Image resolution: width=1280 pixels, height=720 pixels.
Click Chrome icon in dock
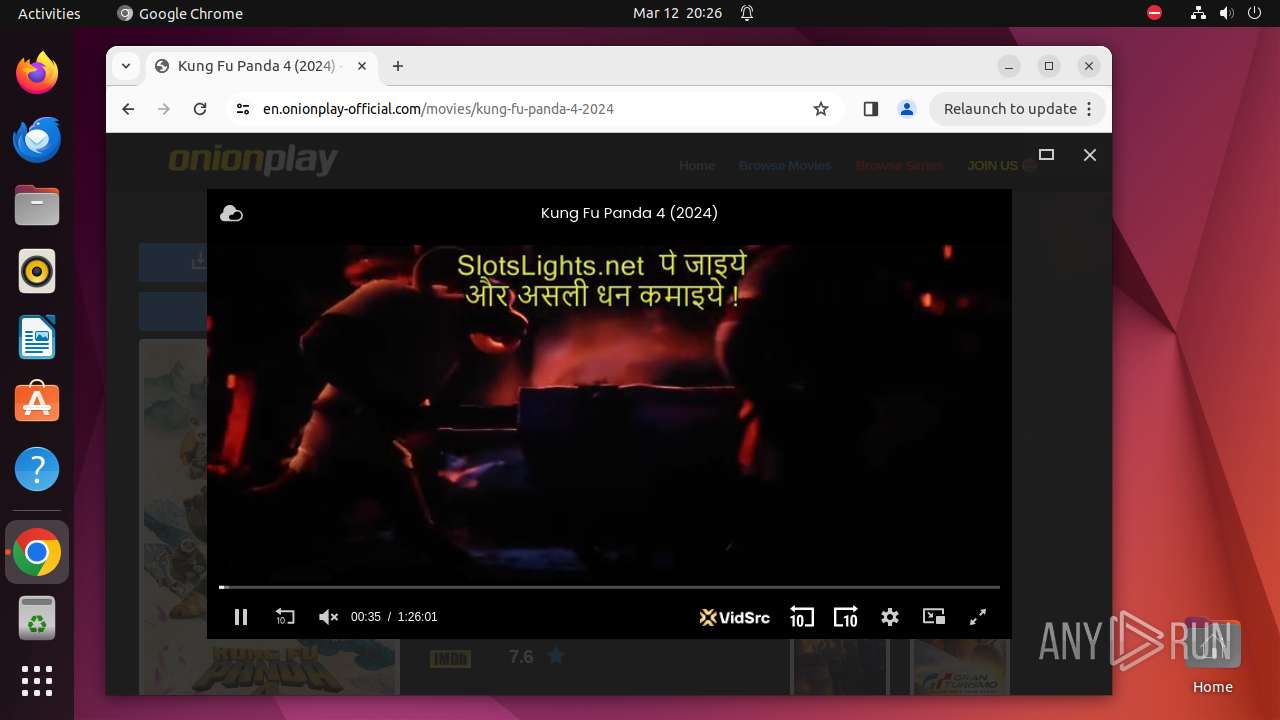pos(37,553)
